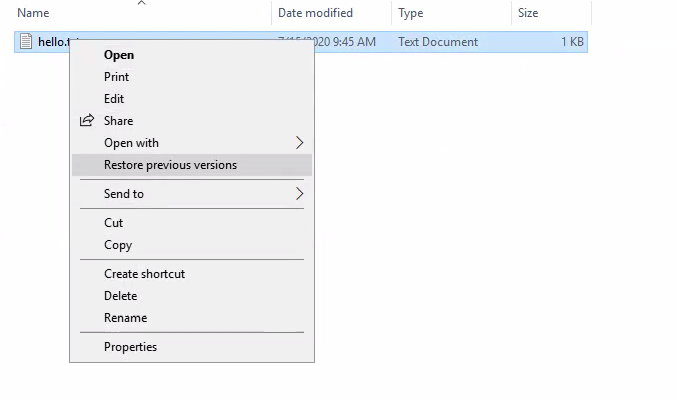Click the hello text file icon

26,41
